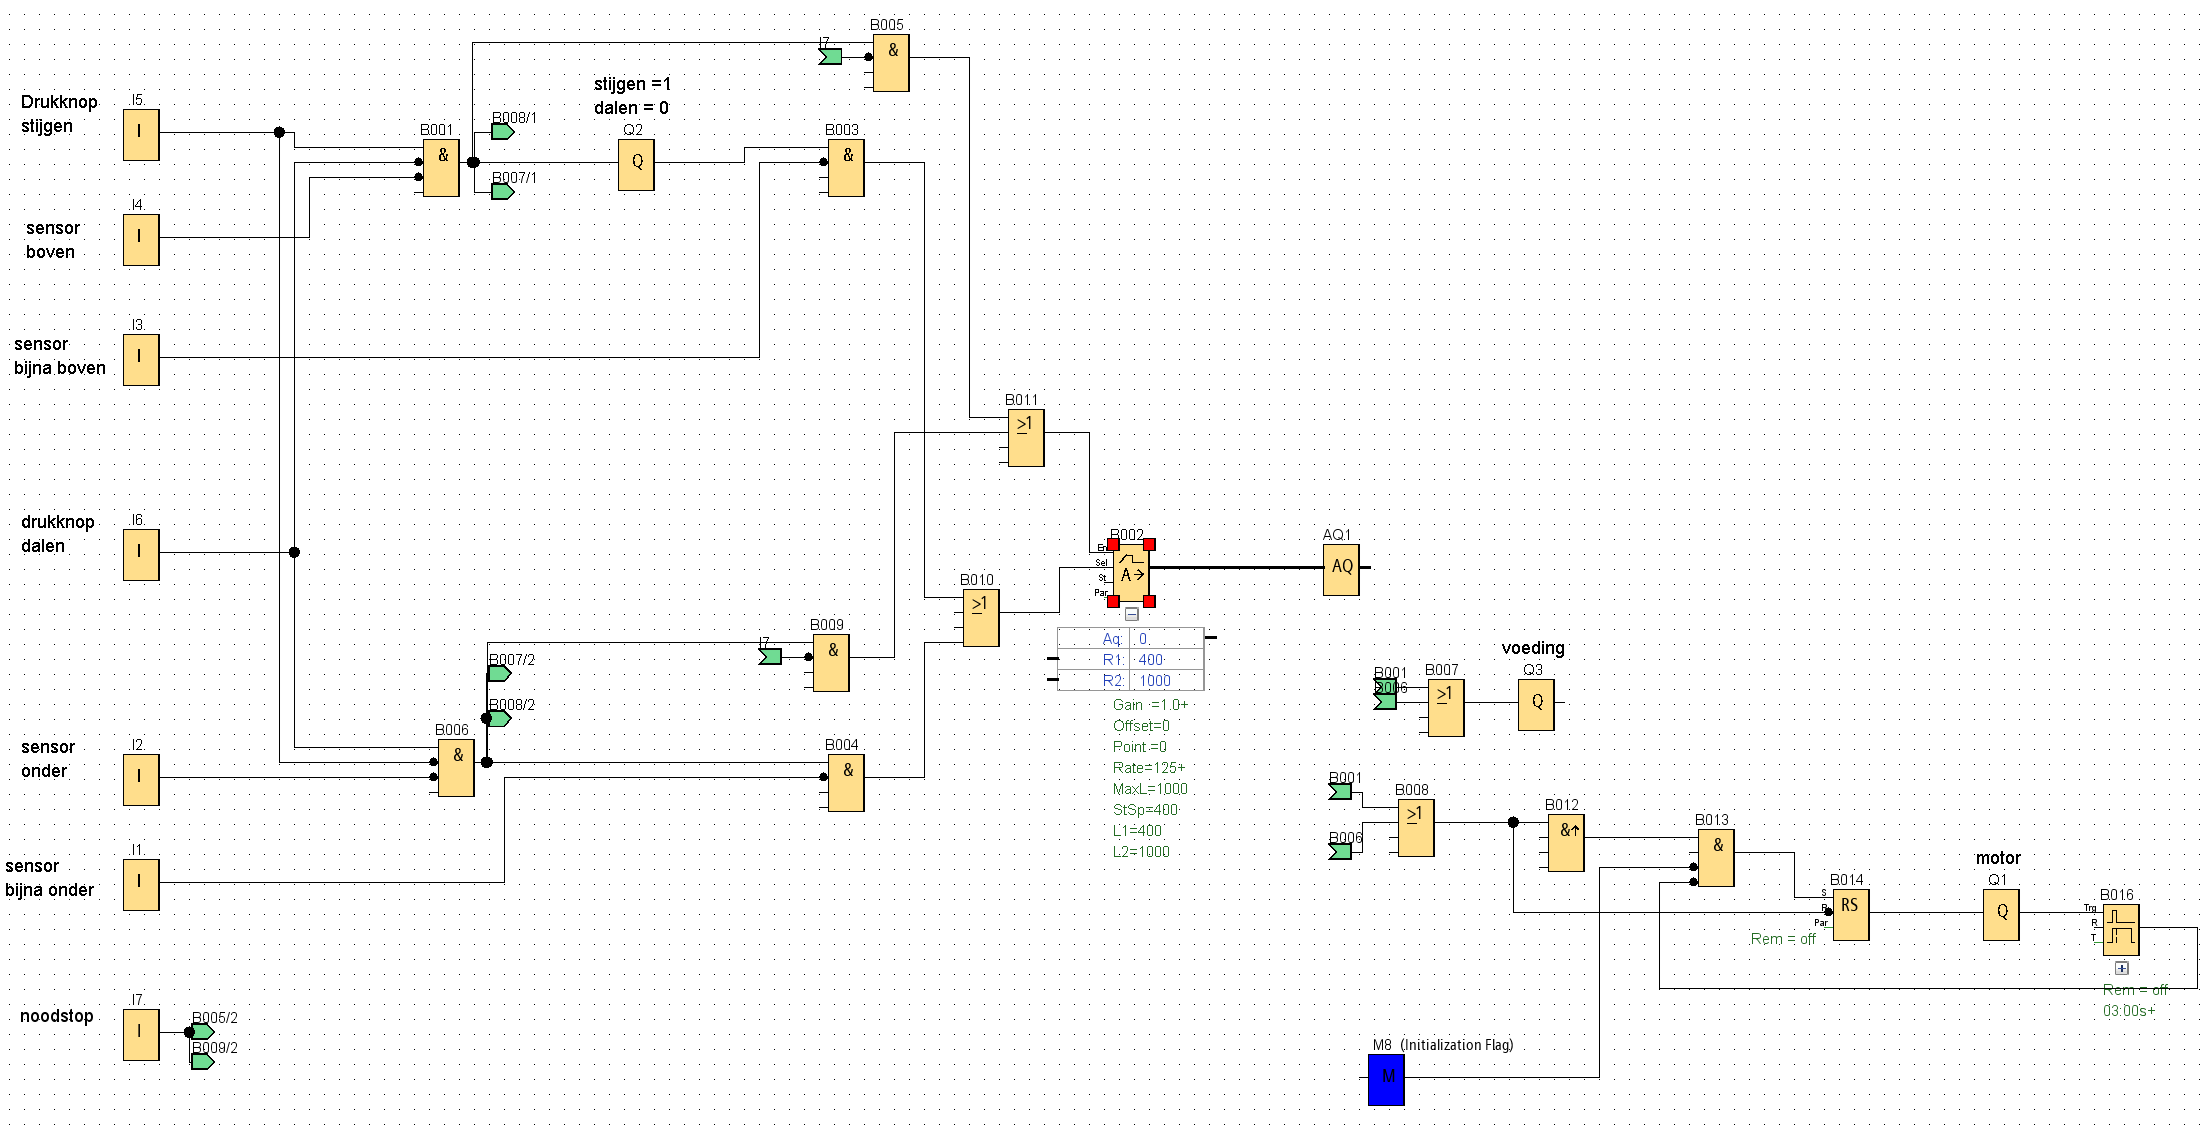Select the I6 drukknop dalen input block

click(141, 555)
